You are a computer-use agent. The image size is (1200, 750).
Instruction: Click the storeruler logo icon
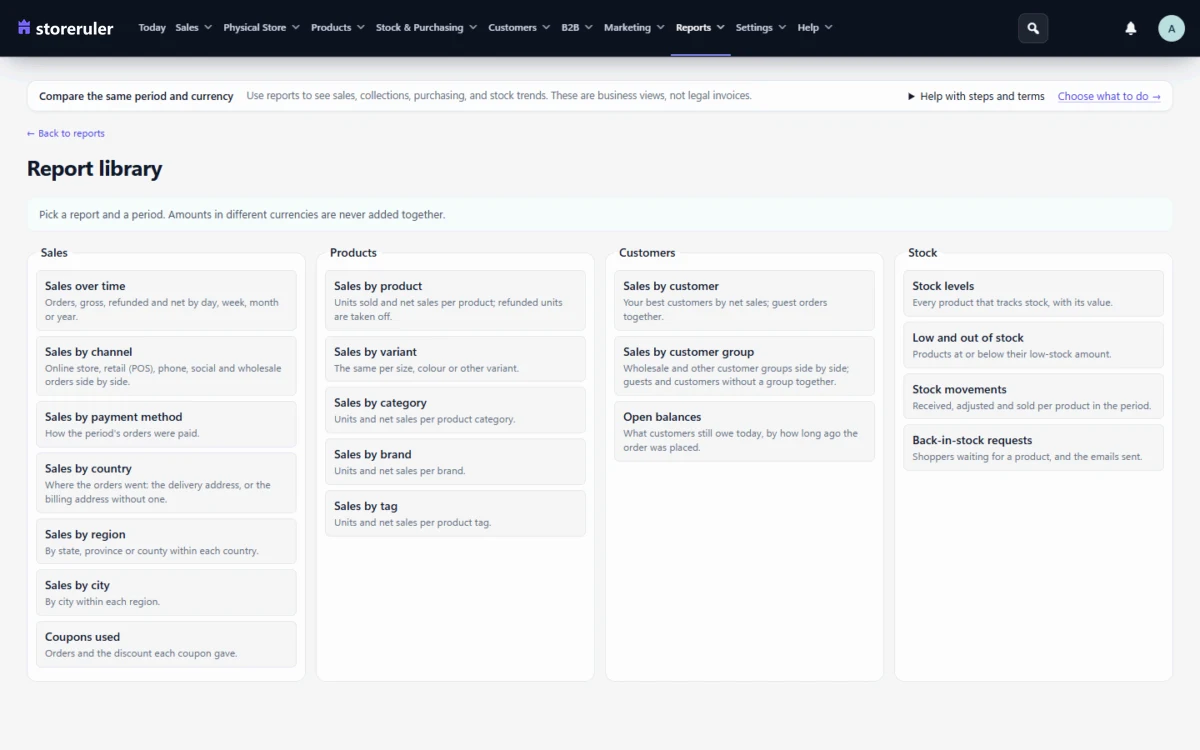pyautogui.click(x=25, y=28)
